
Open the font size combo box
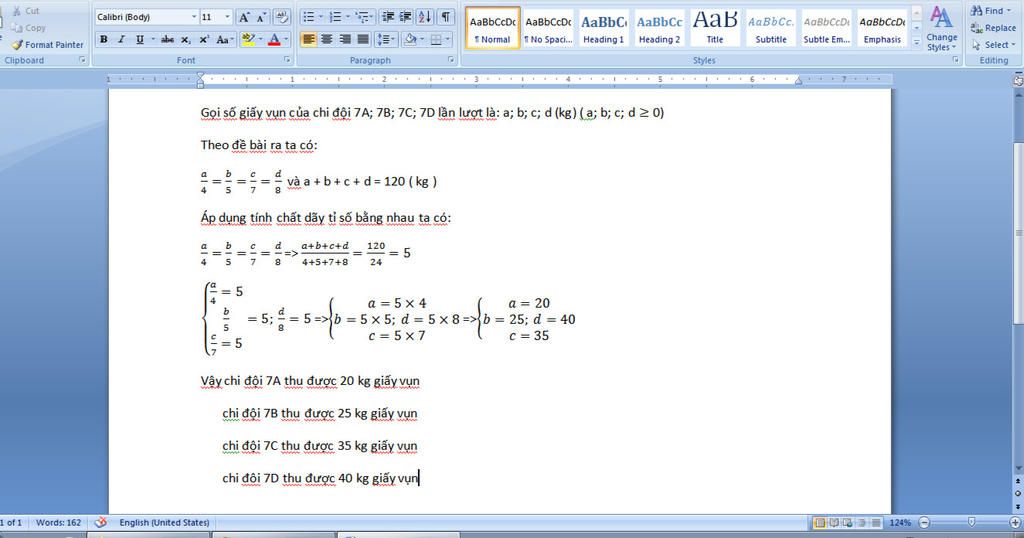coord(216,17)
